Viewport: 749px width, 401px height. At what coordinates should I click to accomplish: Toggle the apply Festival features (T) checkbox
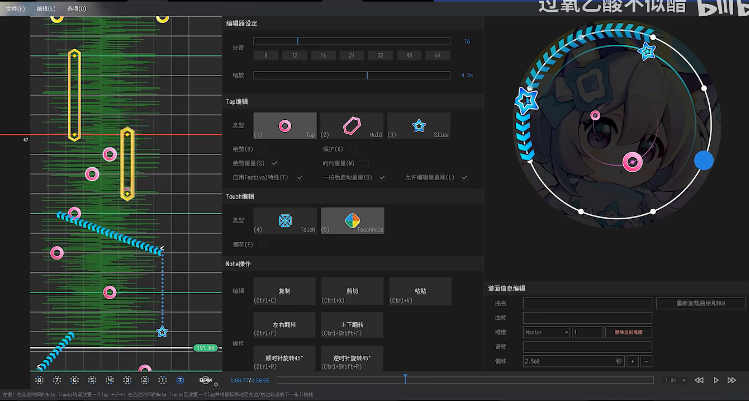[x=300, y=177]
